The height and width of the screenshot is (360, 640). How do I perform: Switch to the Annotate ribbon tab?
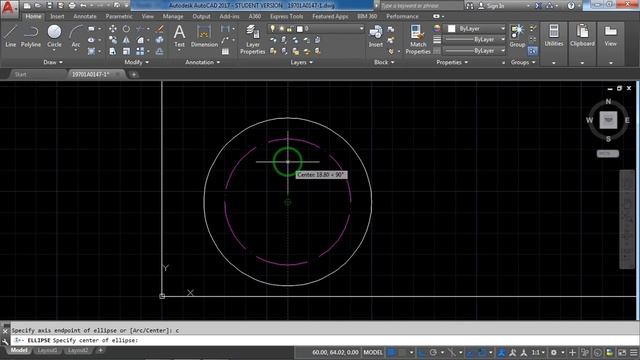coord(84,16)
